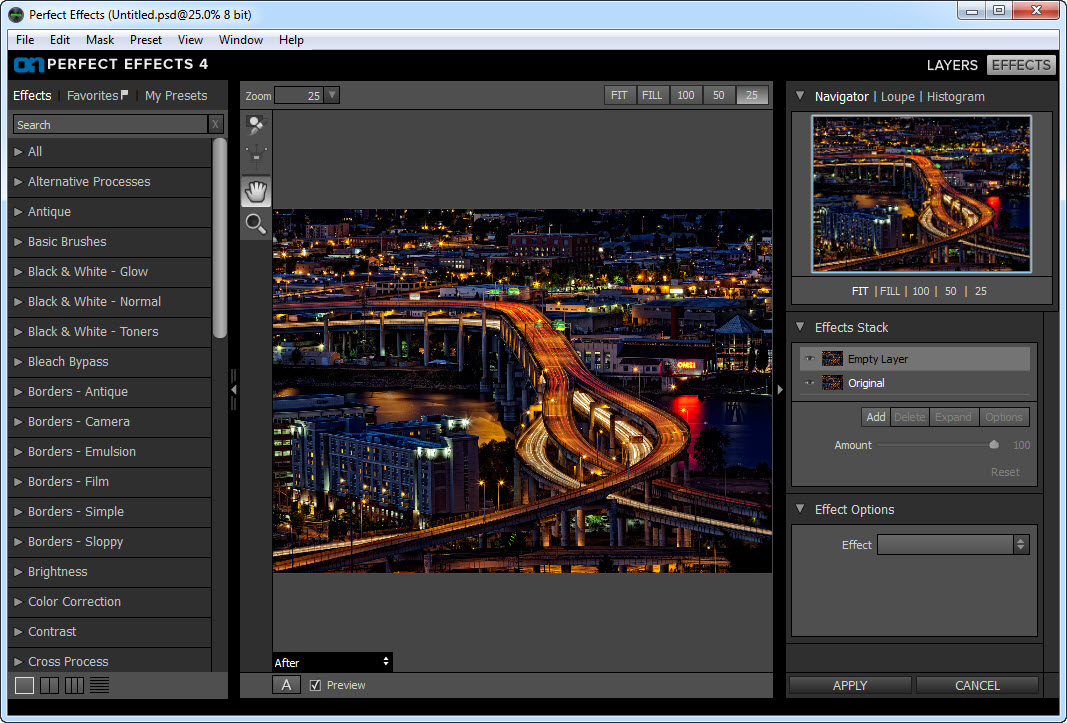The image size is (1067, 723).
Task: Toggle visibility of Empty Layer
Action: tap(809, 359)
